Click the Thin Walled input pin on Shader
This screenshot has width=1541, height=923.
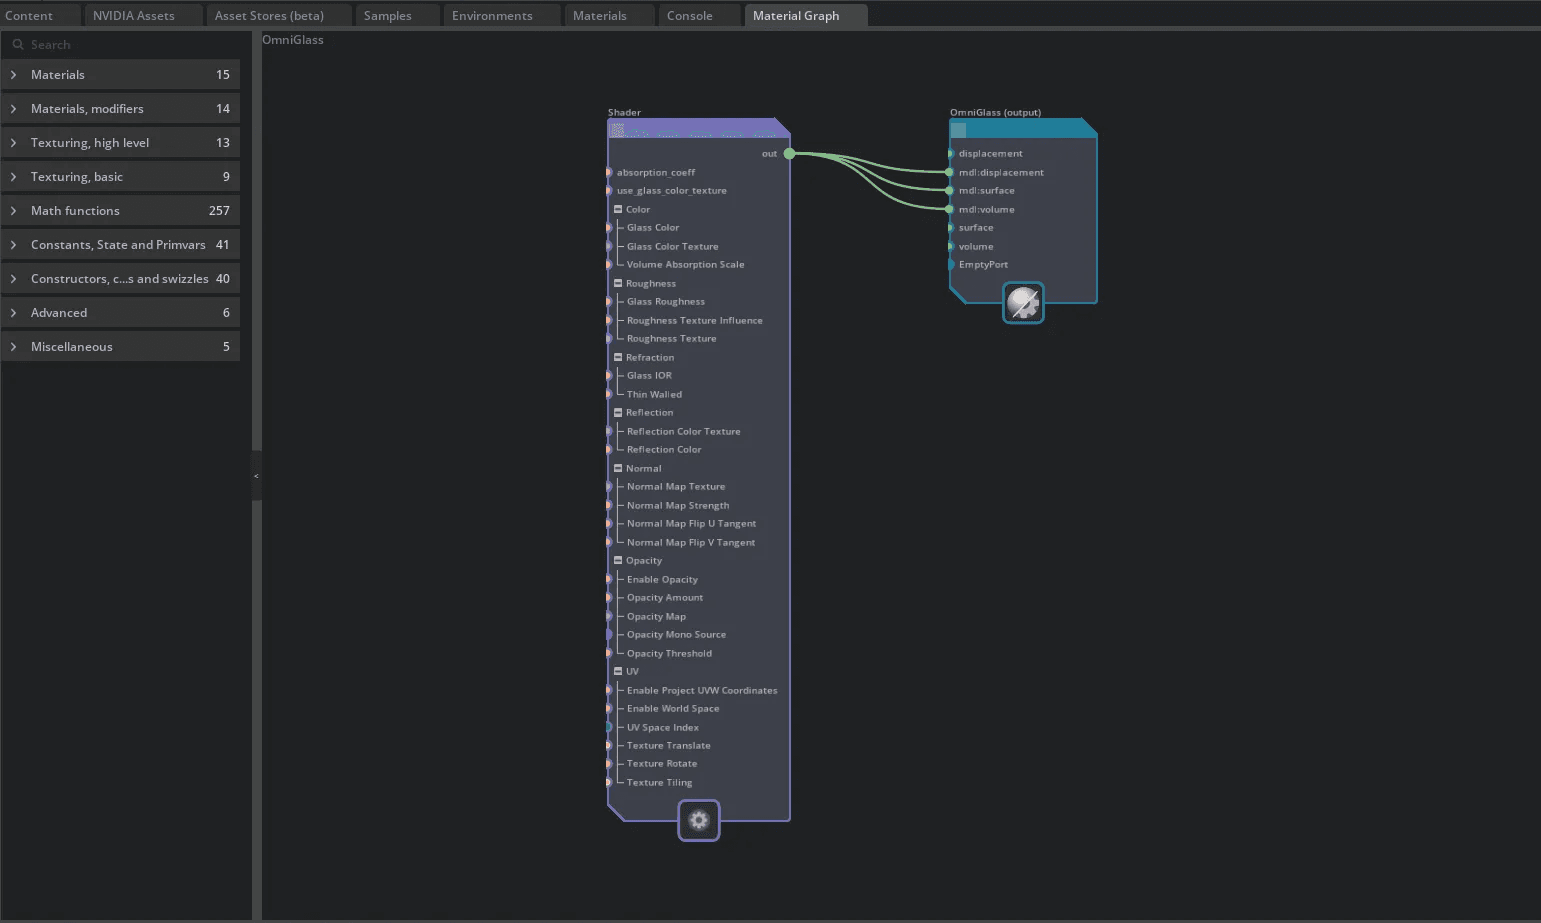(x=609, y=394)
